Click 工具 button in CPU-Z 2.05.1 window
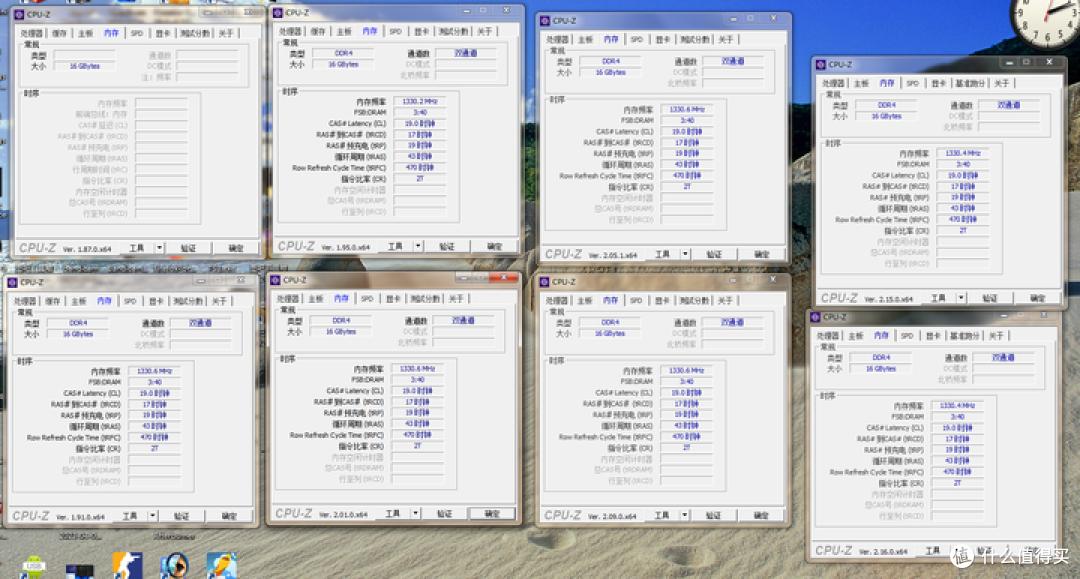Image resolution: width=1080 pixels, height=579 pixels. point(663,255)
